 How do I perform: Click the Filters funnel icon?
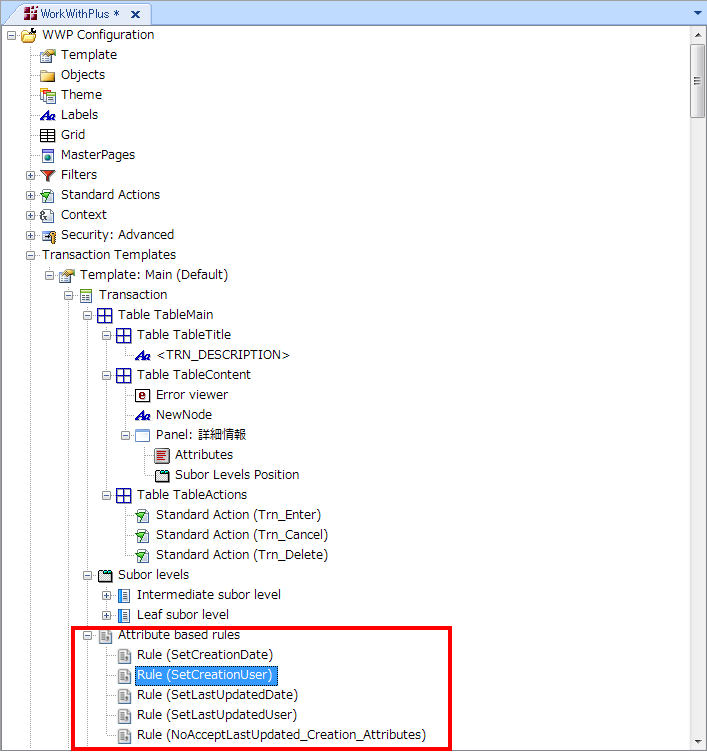coord(47,176)
